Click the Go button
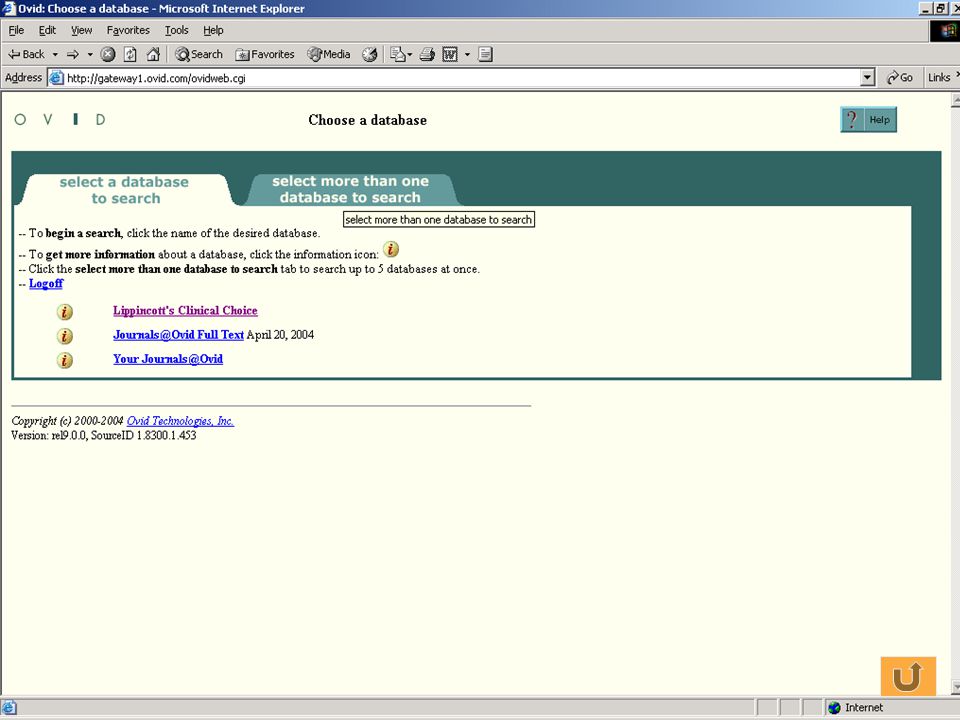Image resolution: width=960 pixels, height=720 pixels. pos(899,78)
